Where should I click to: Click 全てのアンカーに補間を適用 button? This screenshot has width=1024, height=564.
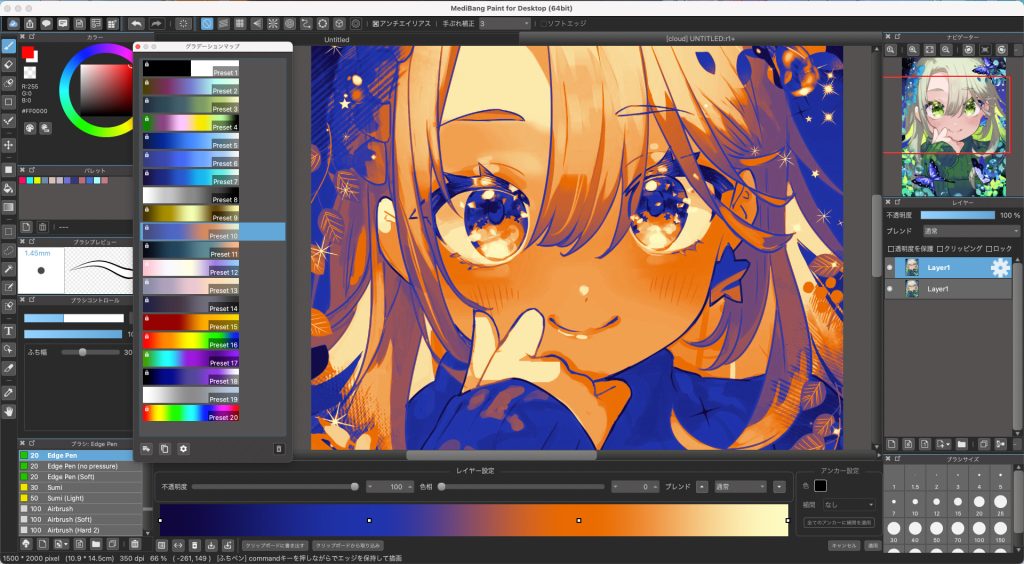[x=839, y=523]
